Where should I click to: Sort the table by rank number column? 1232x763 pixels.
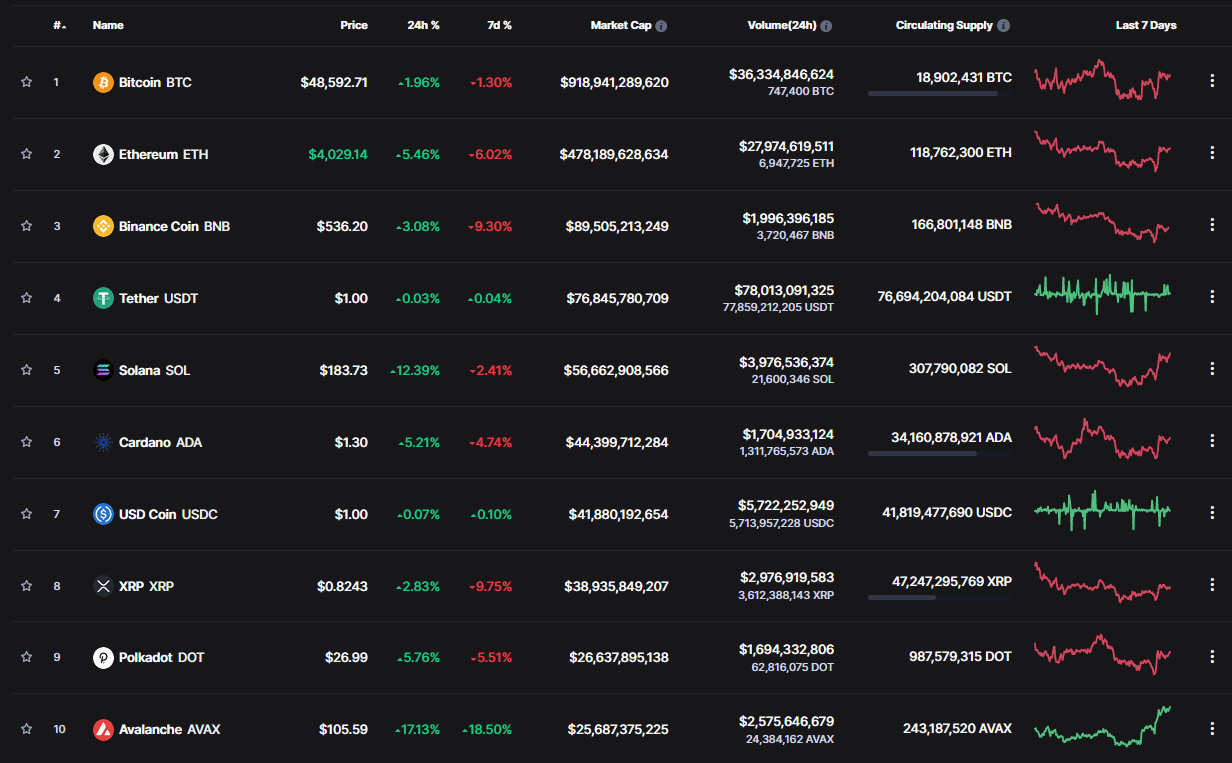(x=59, y=26)
